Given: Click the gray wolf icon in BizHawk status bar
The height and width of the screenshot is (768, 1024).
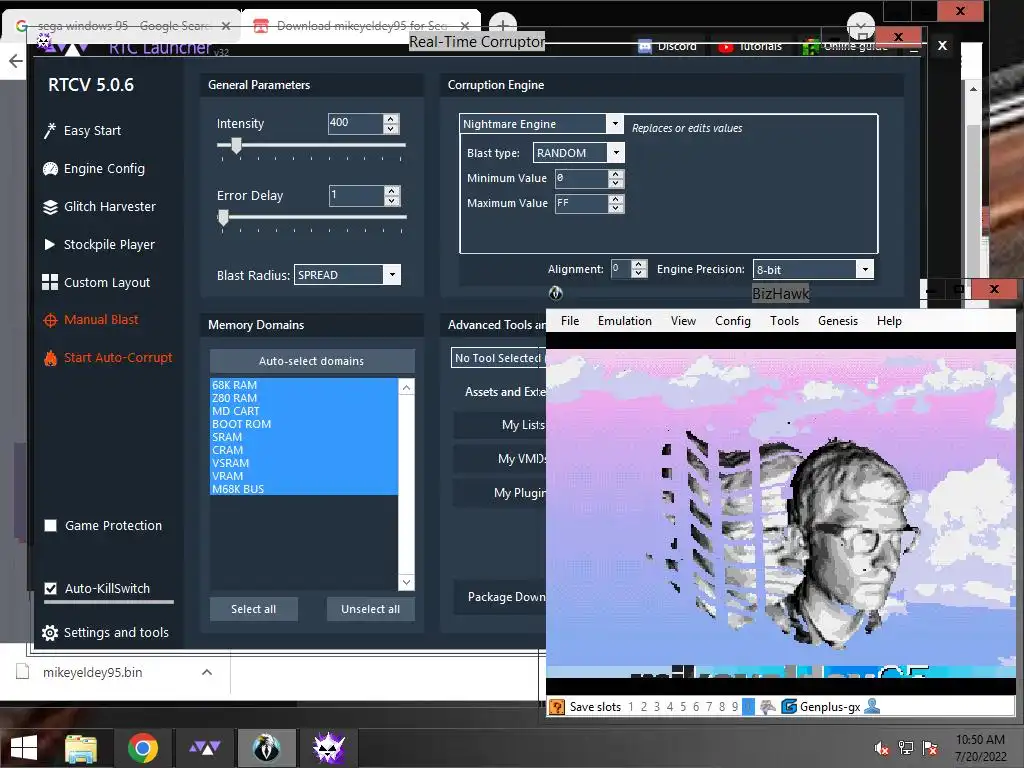Looking at the screenshot, I should 768,707.
